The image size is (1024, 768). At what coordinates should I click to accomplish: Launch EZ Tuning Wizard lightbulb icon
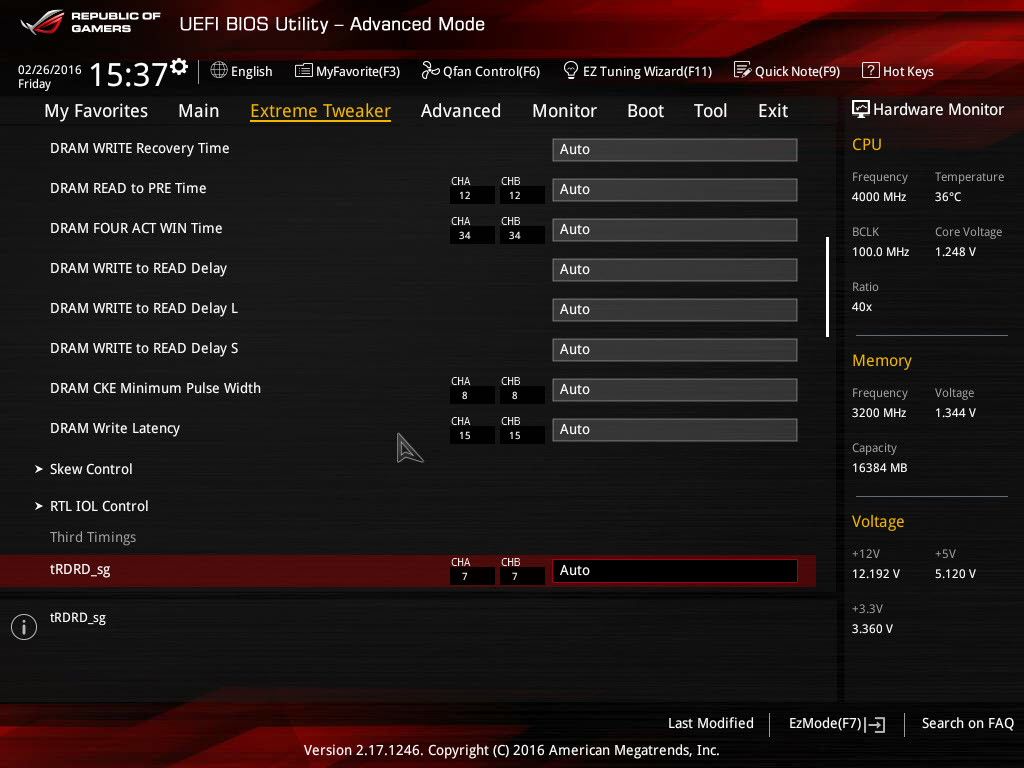[x=570, y=70]
